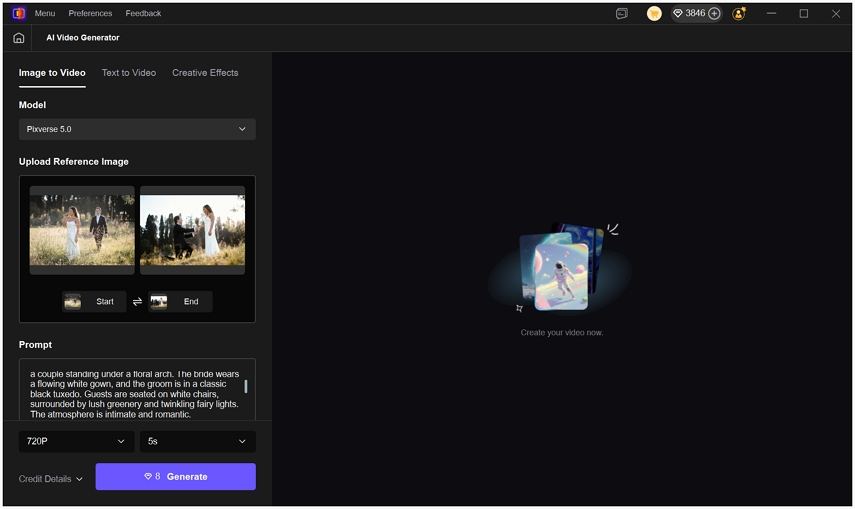This screenshot has width=855, height=509.
Task: Open the shopping cart store icon
Action: 654,14
